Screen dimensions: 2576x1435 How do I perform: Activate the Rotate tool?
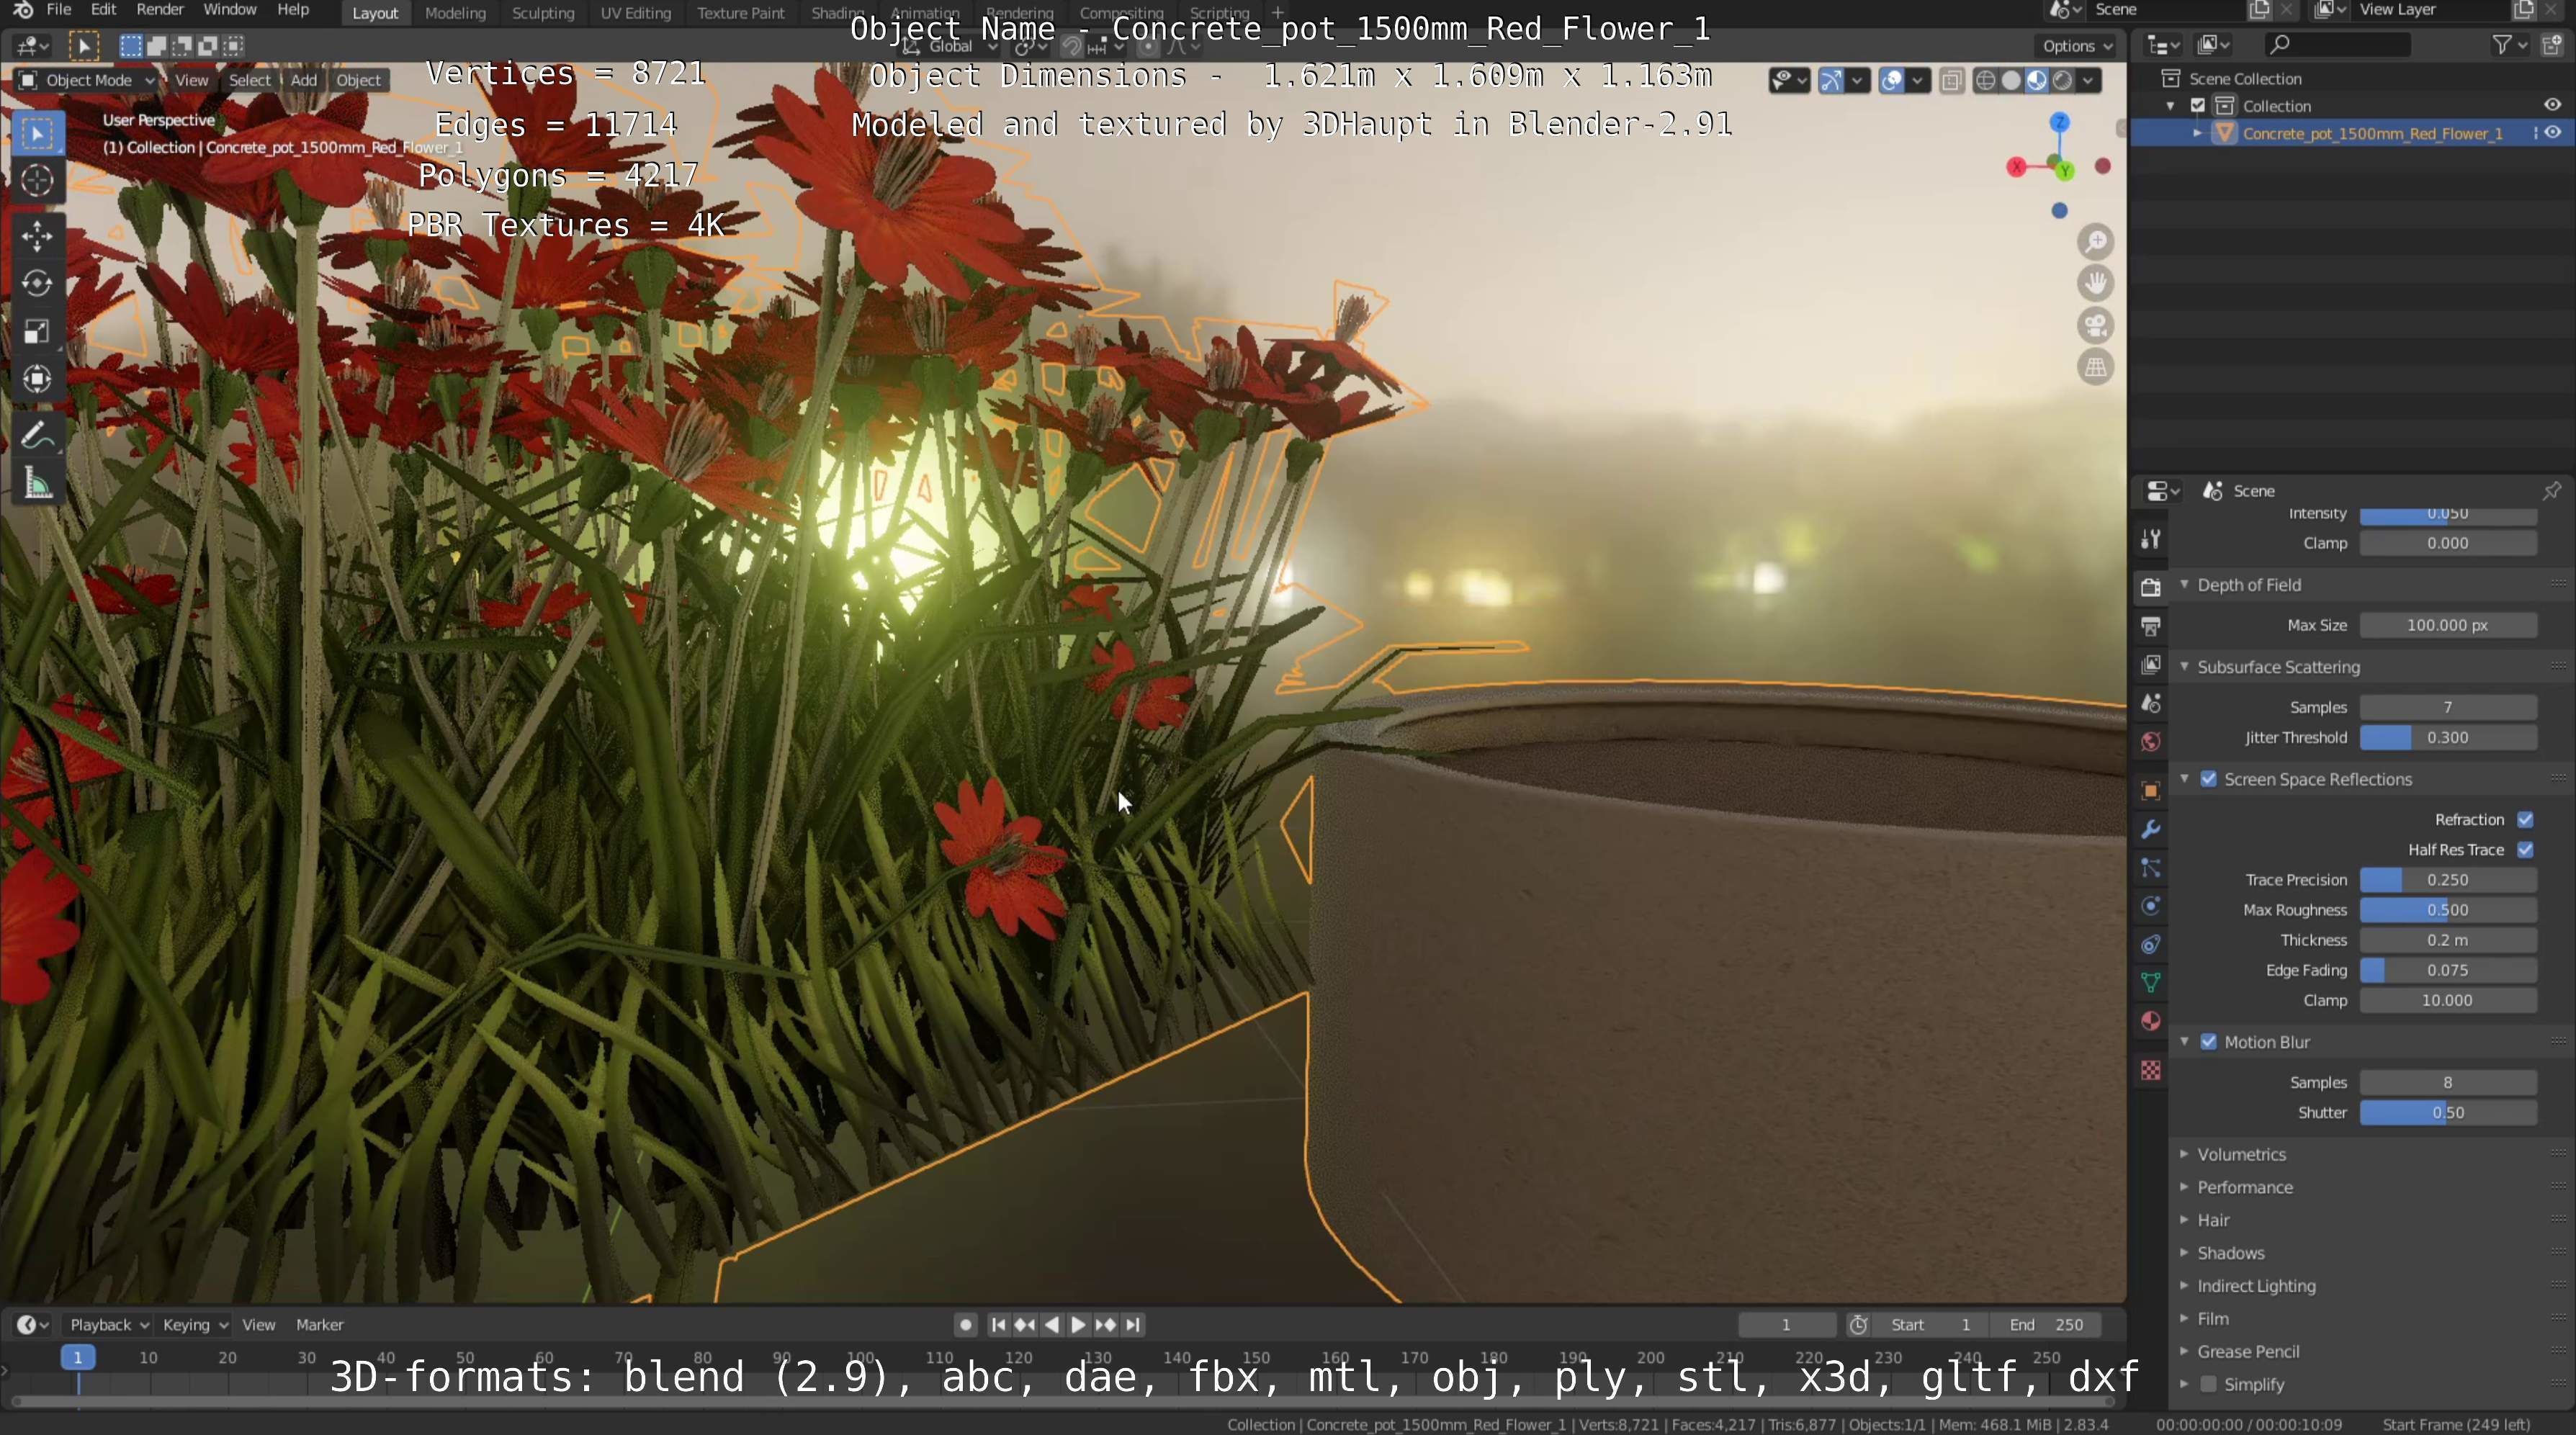pos(37,284)
